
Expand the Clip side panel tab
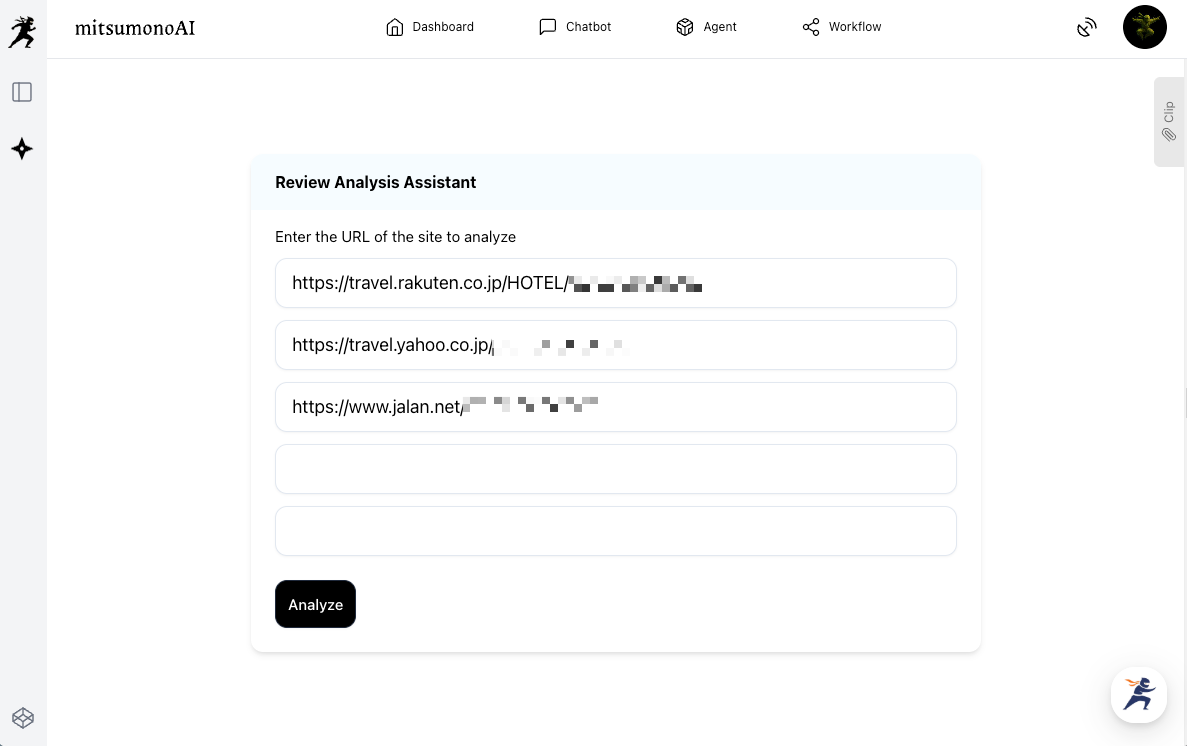[1169, 121]
